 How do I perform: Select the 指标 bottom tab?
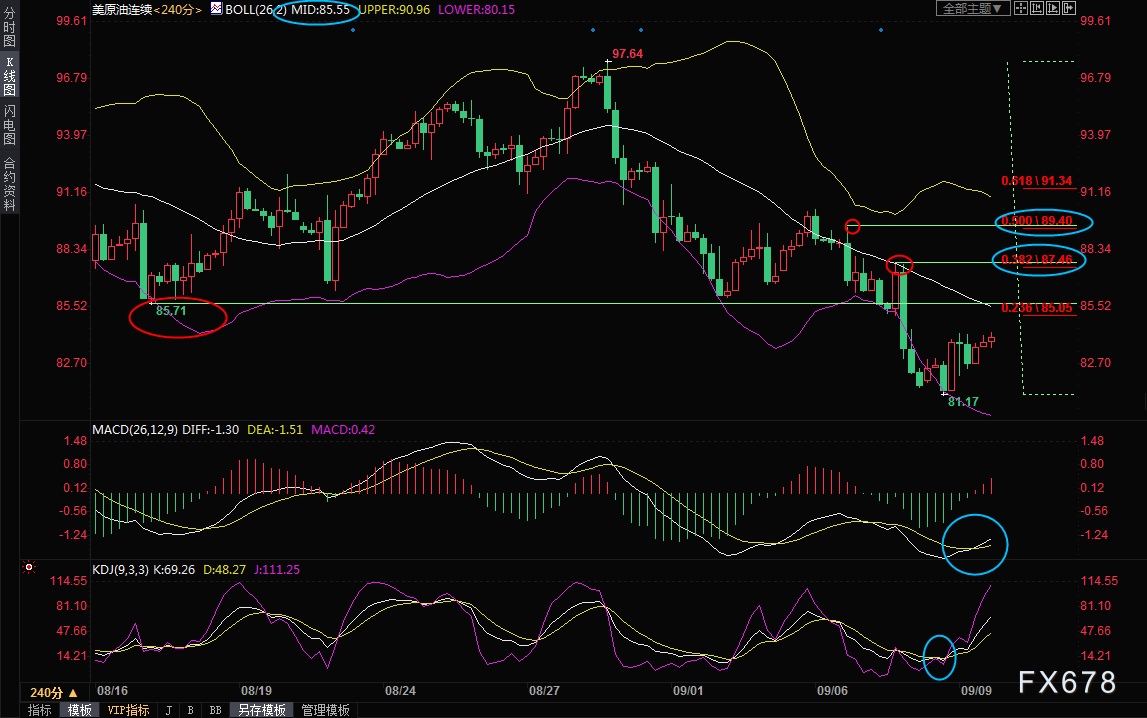coord(40,710)
